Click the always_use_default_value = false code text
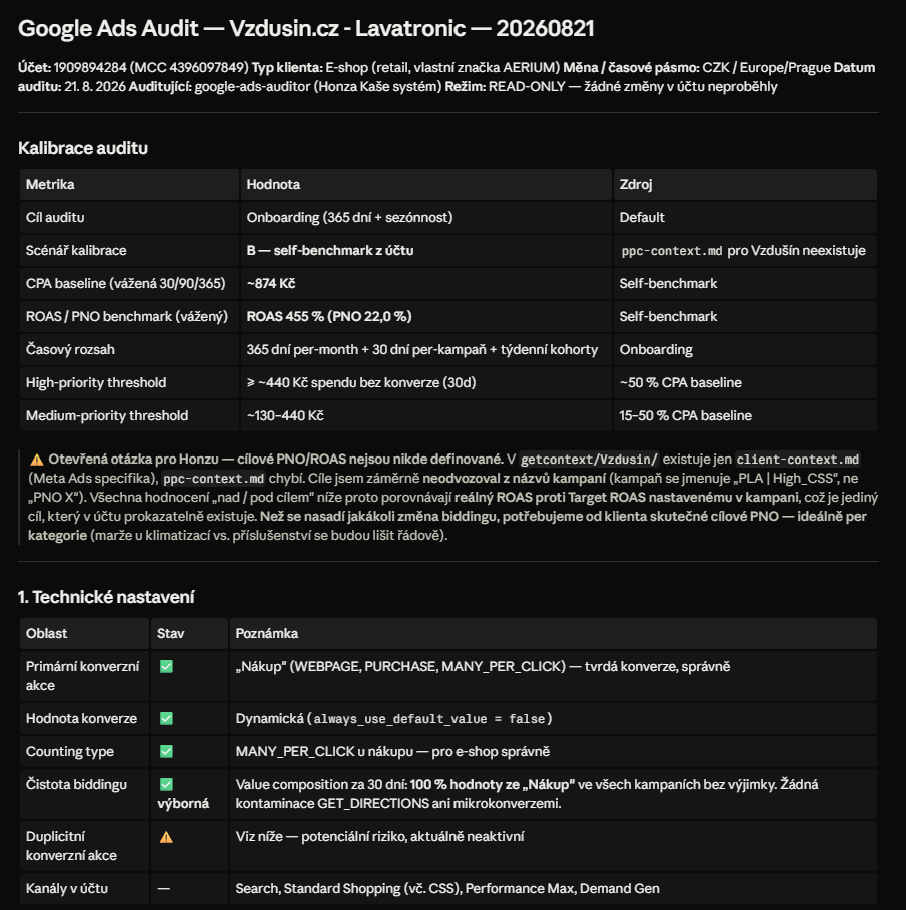 click(430, 719)
